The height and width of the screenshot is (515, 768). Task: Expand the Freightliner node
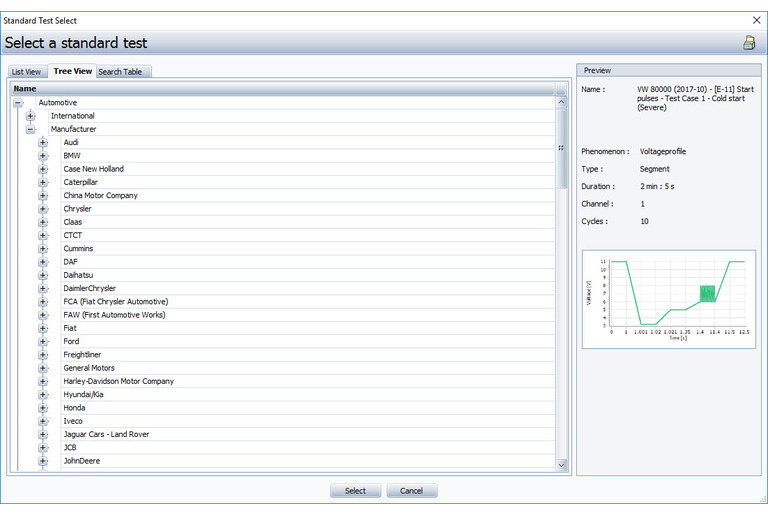pos(43,354)
